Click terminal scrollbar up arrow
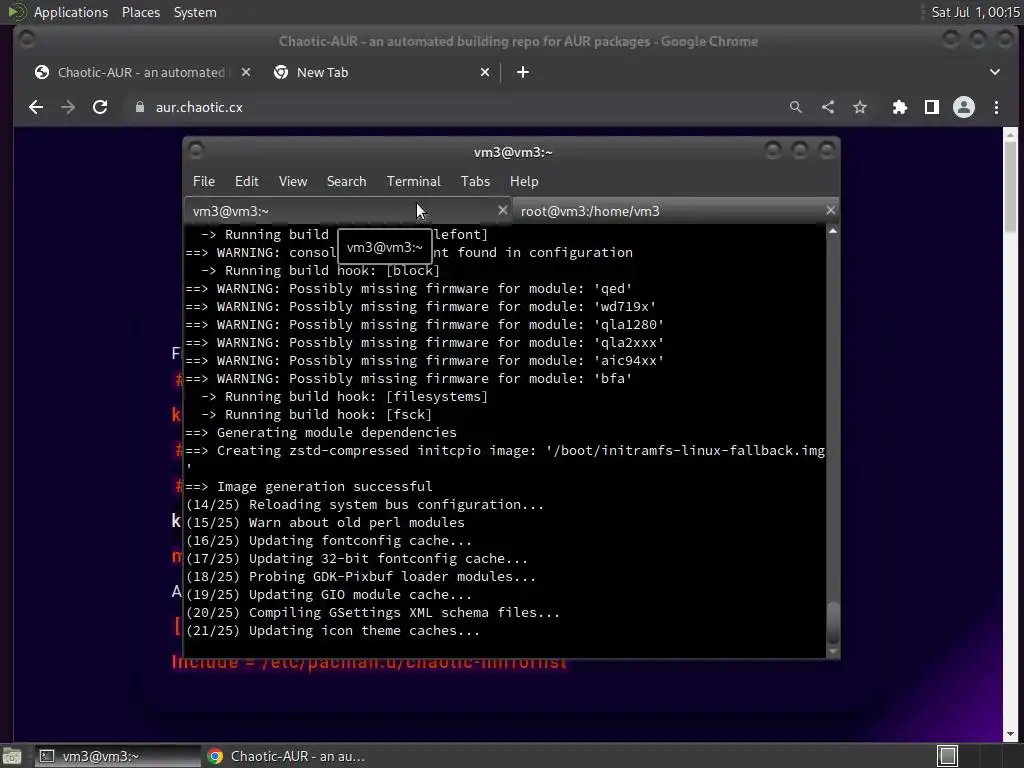 pos(833,231)
